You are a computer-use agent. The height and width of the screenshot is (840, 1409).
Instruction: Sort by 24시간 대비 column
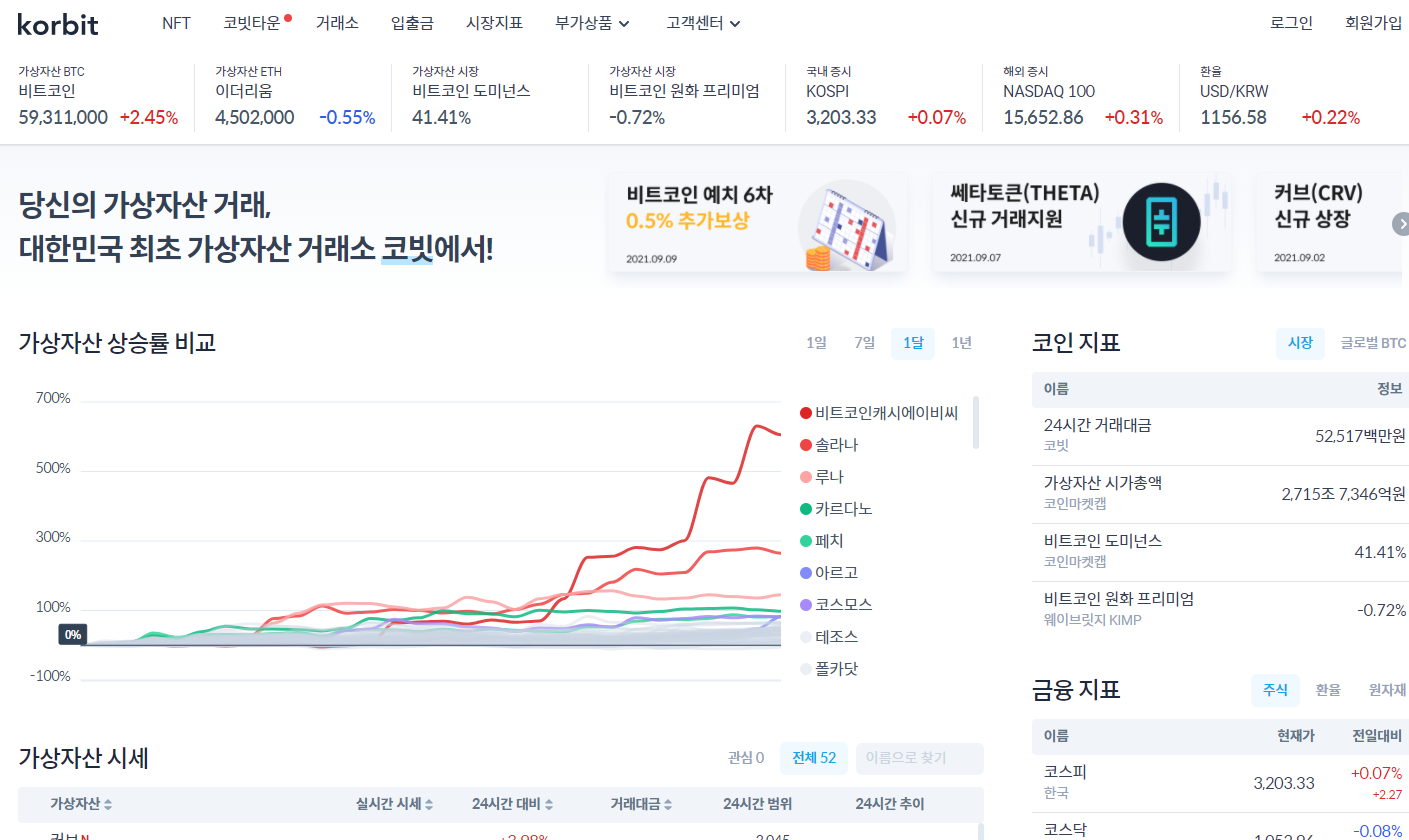[x=512, y=804]
